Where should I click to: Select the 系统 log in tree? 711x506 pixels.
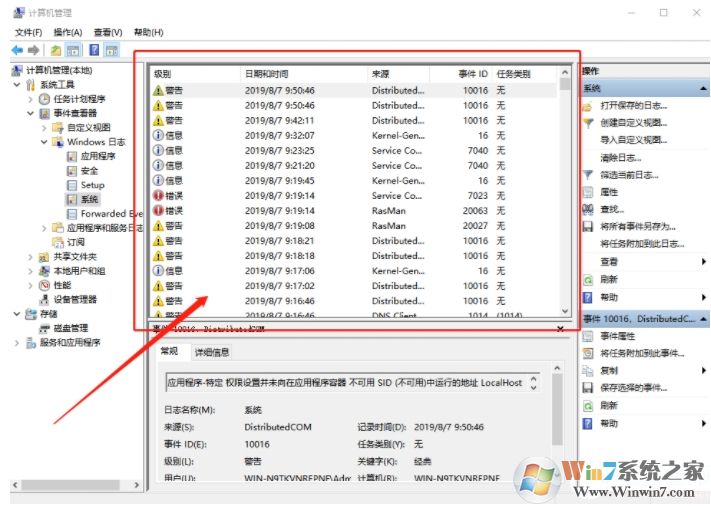click(x=89, y=199)
